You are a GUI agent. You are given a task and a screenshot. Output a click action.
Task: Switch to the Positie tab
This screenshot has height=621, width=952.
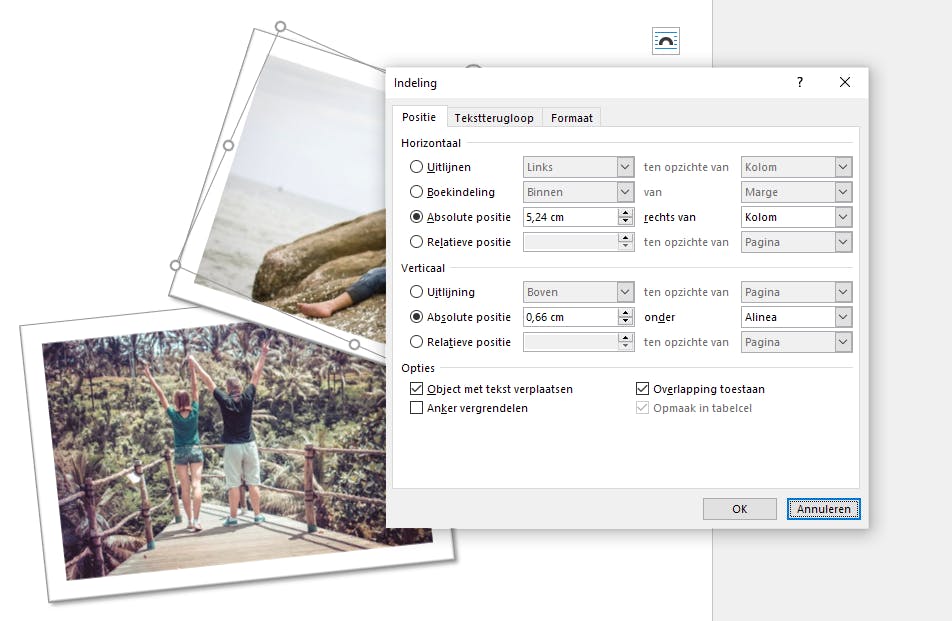pos(419,117)
